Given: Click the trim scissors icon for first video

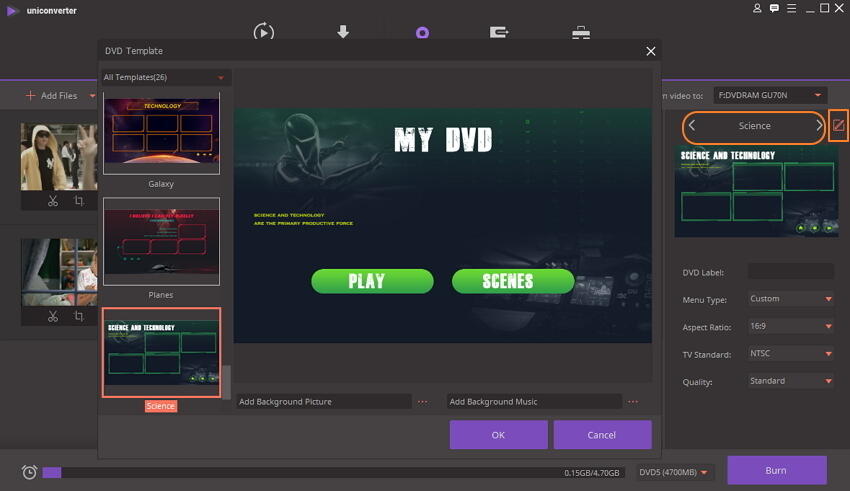Looking at the screenshot, I should pyautogui.click(x=53, y=201).
